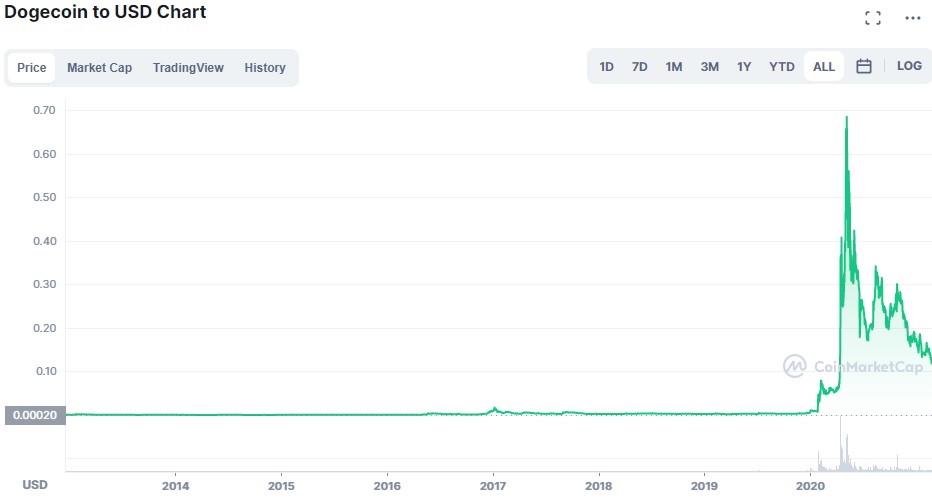Click the USD currency label
The height and width of the screenshot is (498, 932).
point(35,485)
